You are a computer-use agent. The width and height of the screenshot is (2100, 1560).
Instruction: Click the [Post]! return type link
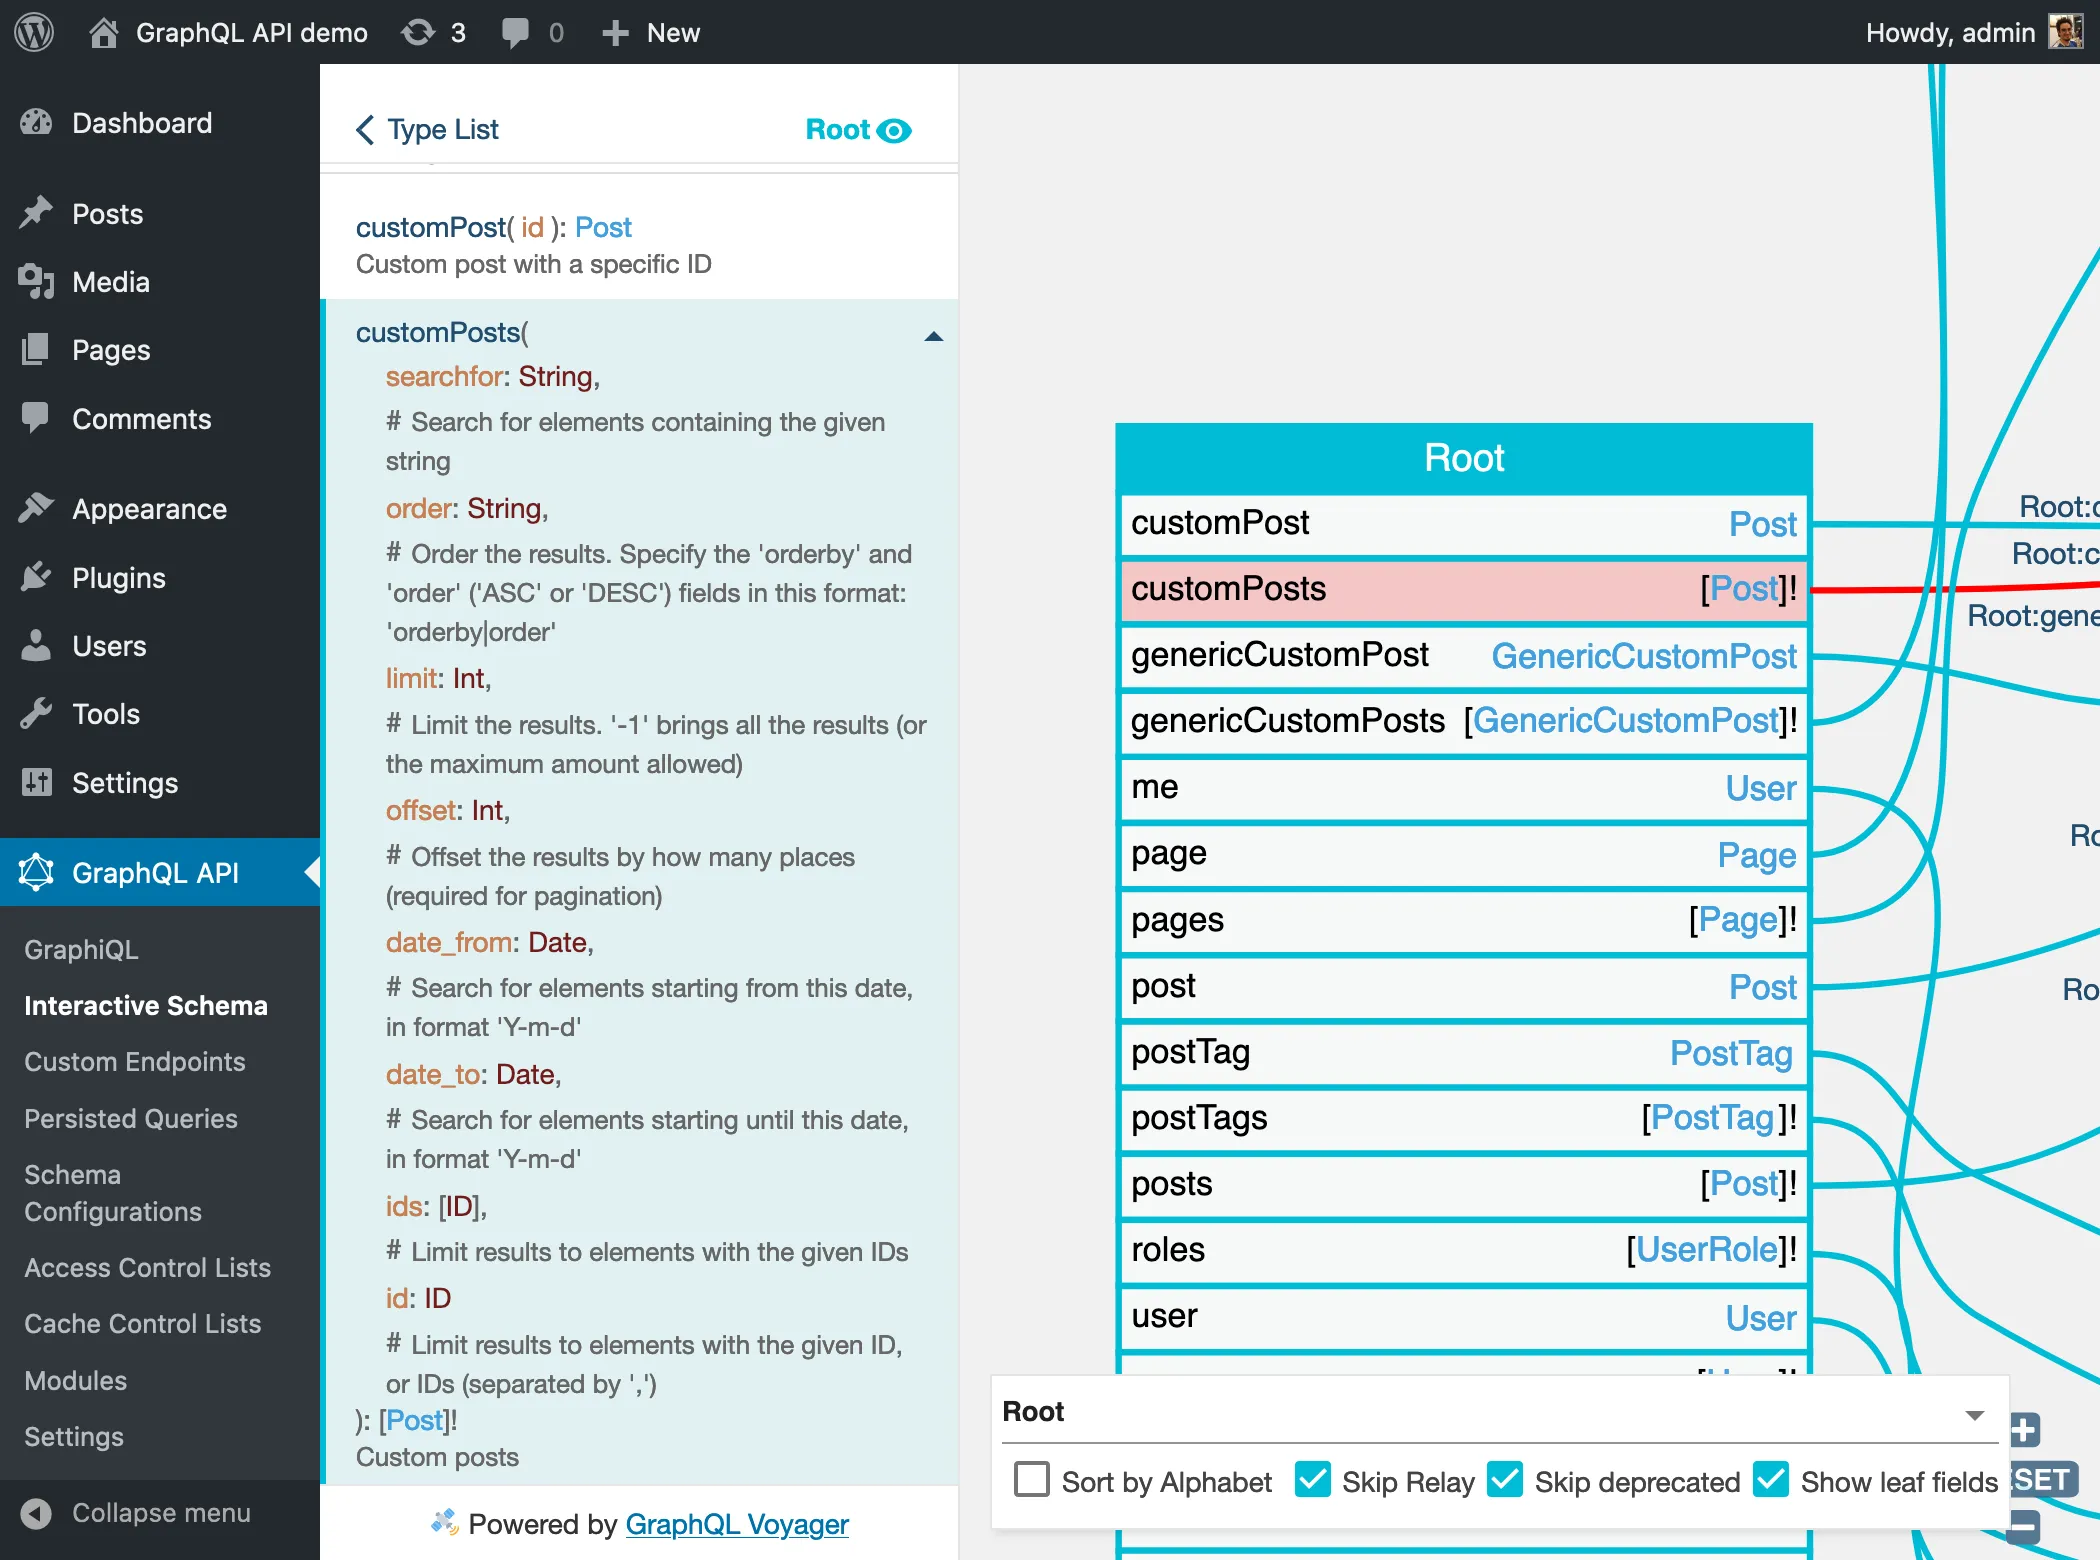pyautogui.click(x=417, y=1420)
